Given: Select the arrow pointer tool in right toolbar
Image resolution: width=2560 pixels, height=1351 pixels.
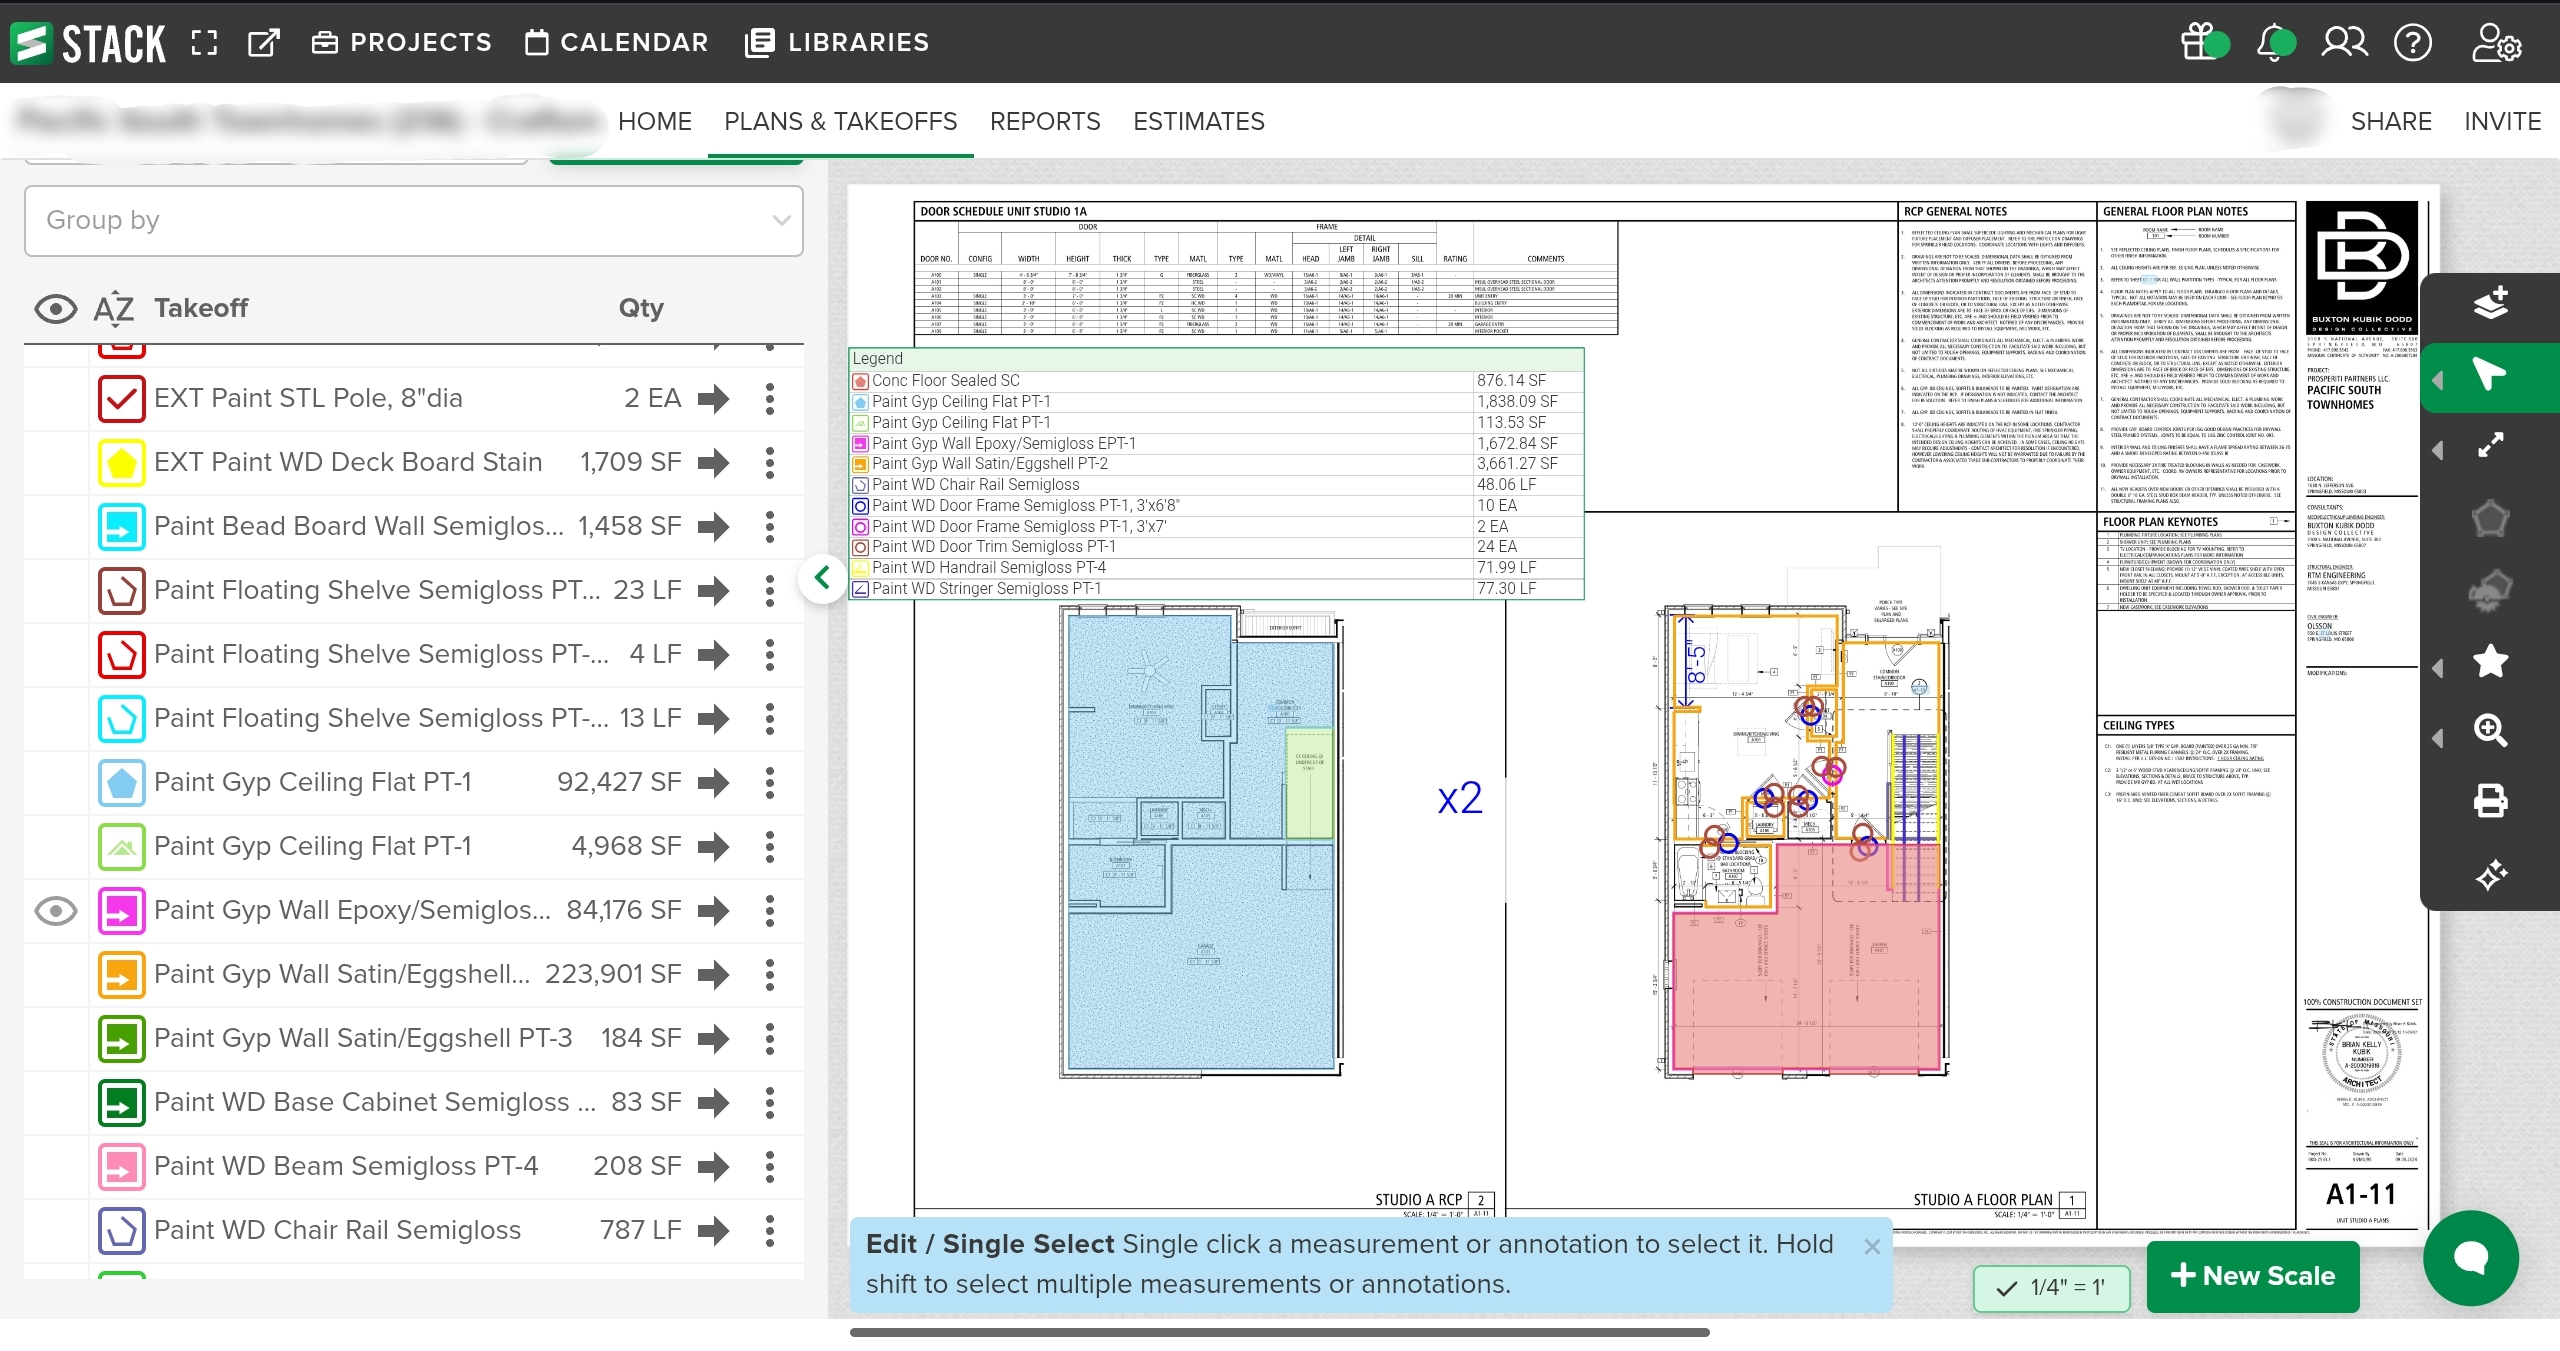Looking at the screenshot, I should 2489,375.
